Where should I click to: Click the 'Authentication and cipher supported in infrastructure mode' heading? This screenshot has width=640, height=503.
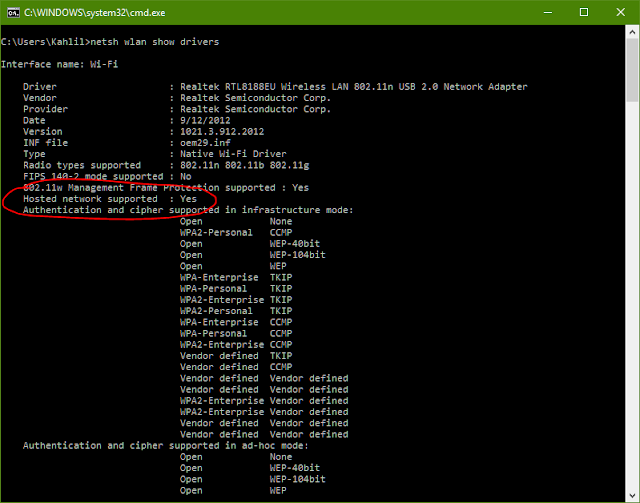click(x=188, y=210)
